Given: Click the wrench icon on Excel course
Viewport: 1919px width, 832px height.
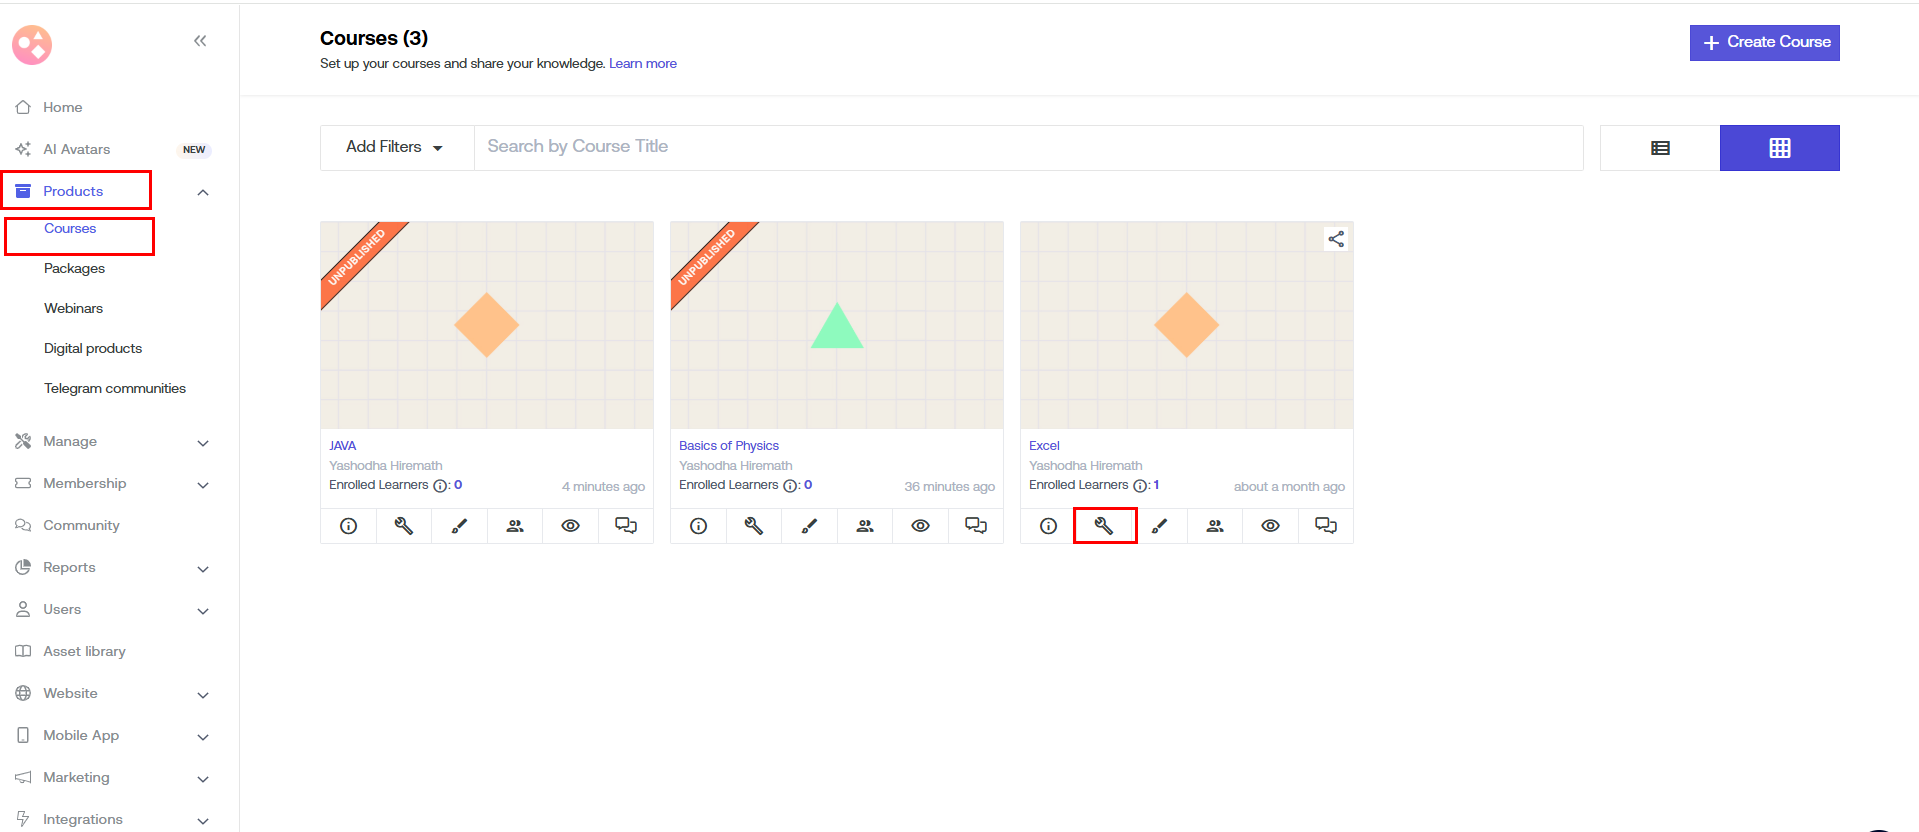Looking at the screenshot, I should point(1104,526).
